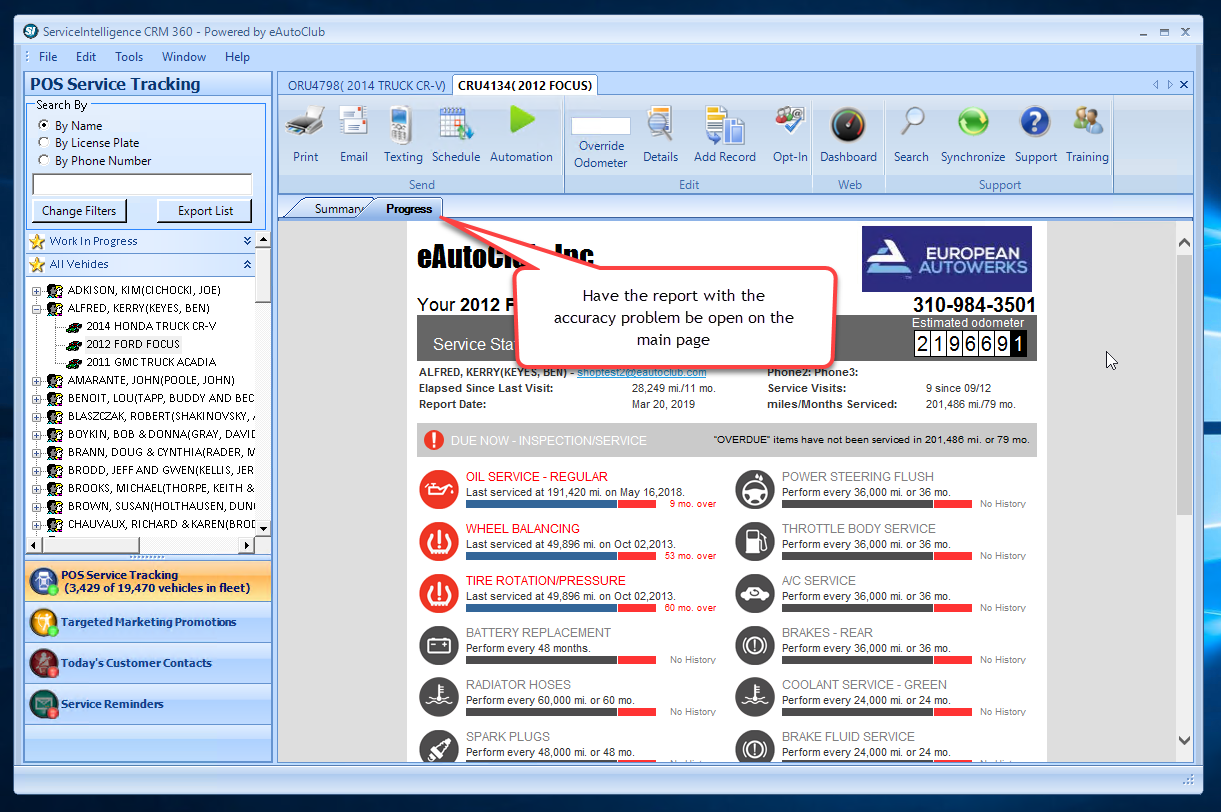Open Details magnifier icon

(660, 125)
